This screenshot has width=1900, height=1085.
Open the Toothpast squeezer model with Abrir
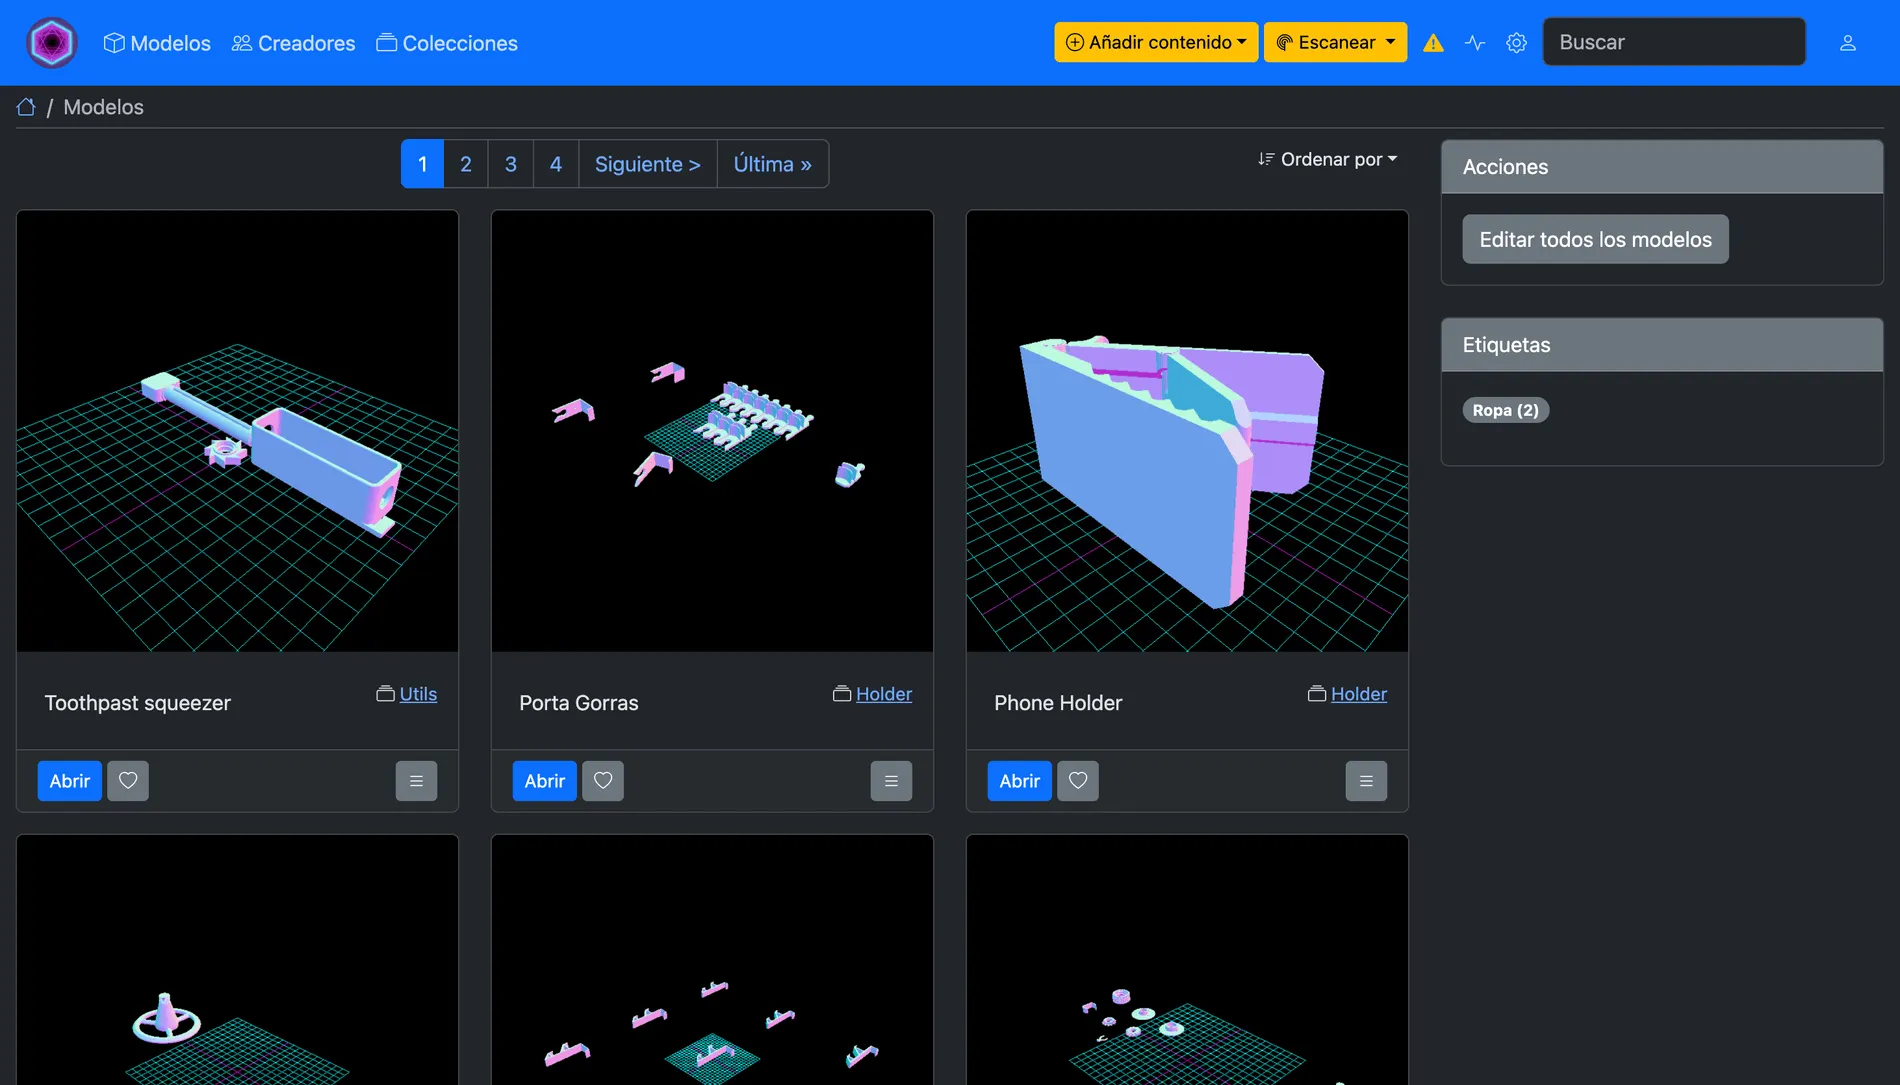(70, 781)
